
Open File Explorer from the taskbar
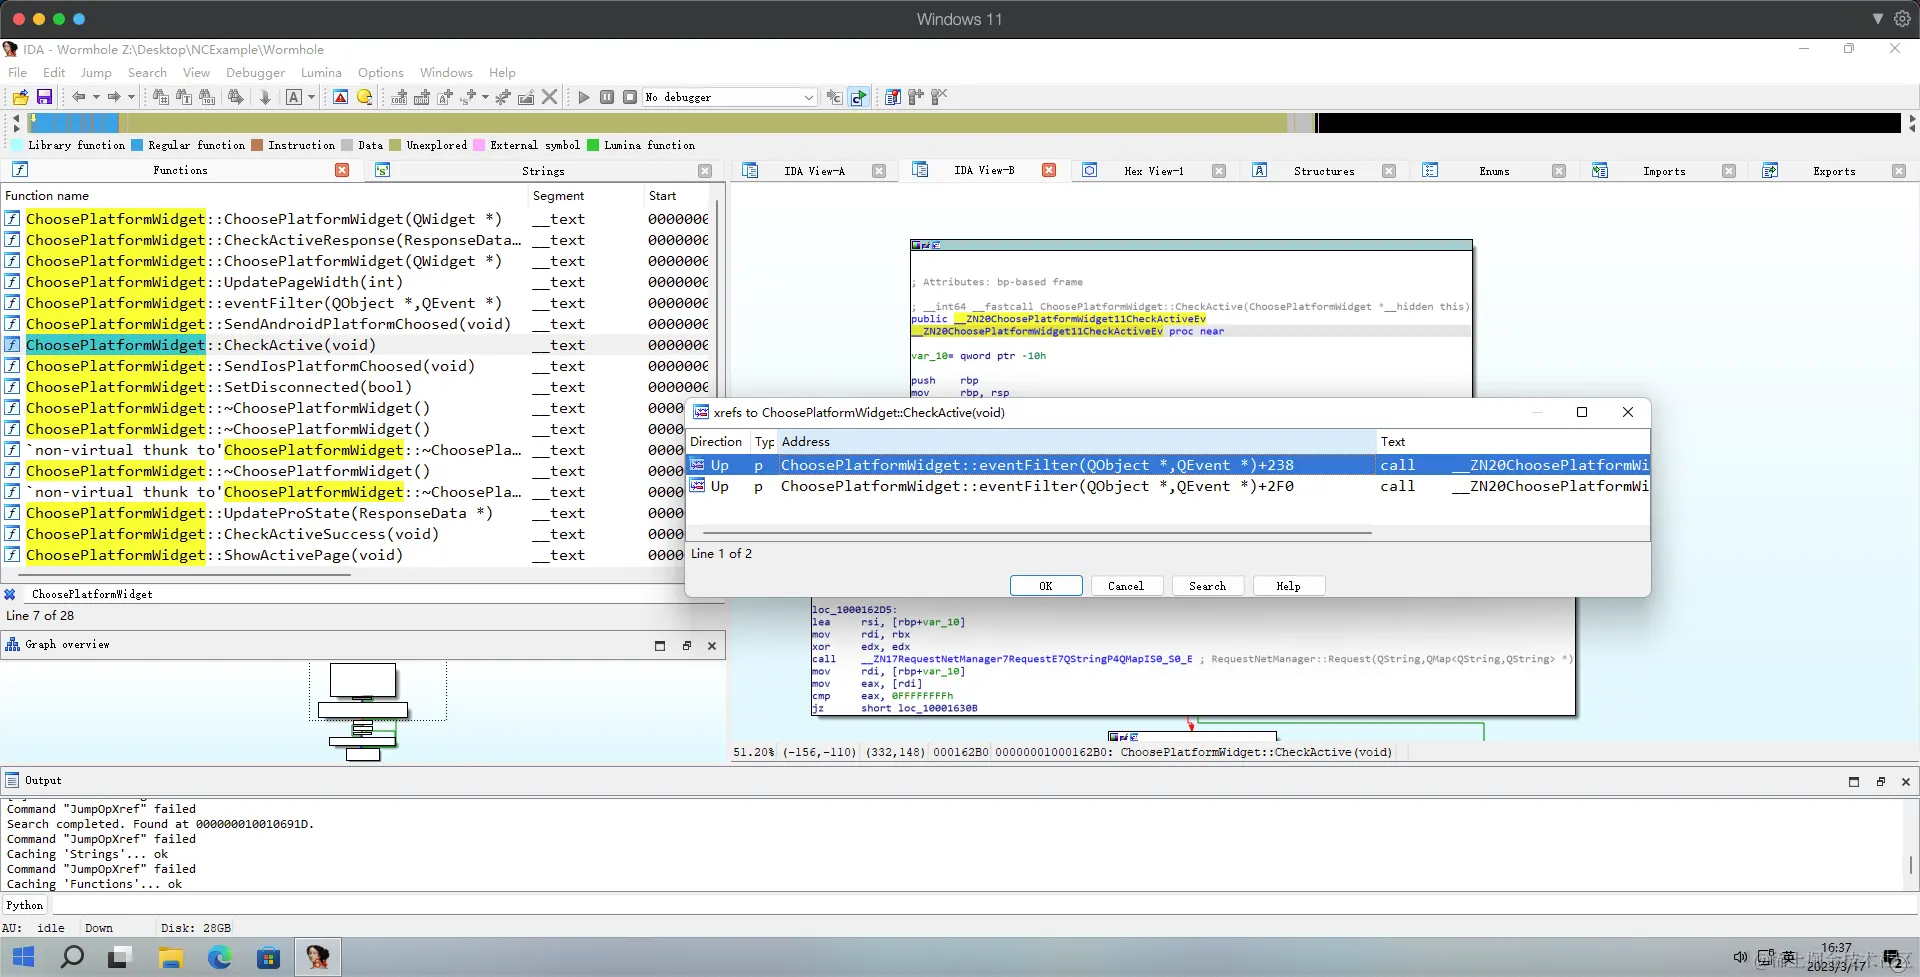click(x=171, y=957)
